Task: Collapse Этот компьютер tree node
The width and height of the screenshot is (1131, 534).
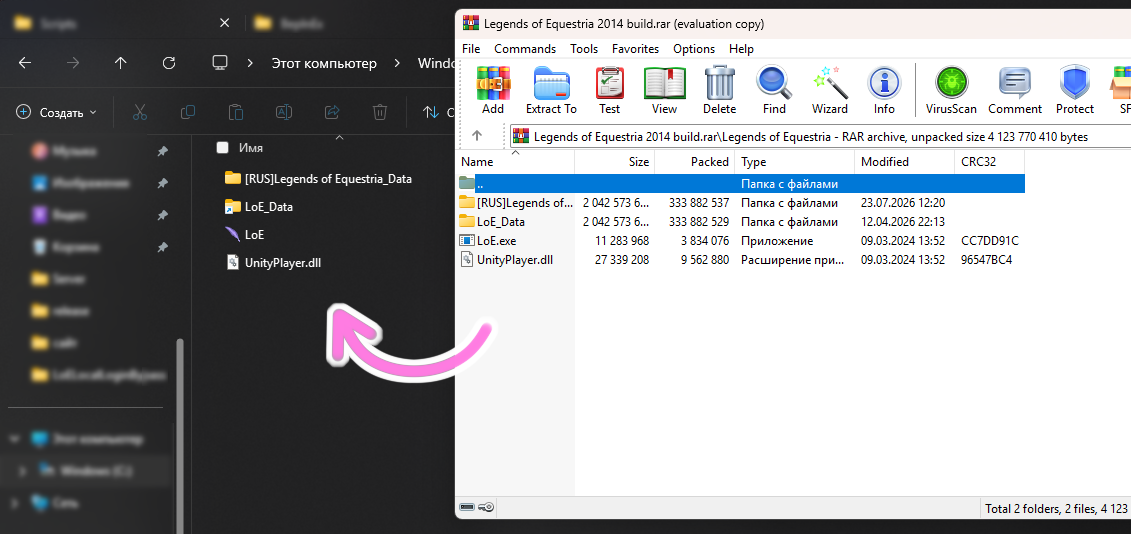Action: [15, 439]
